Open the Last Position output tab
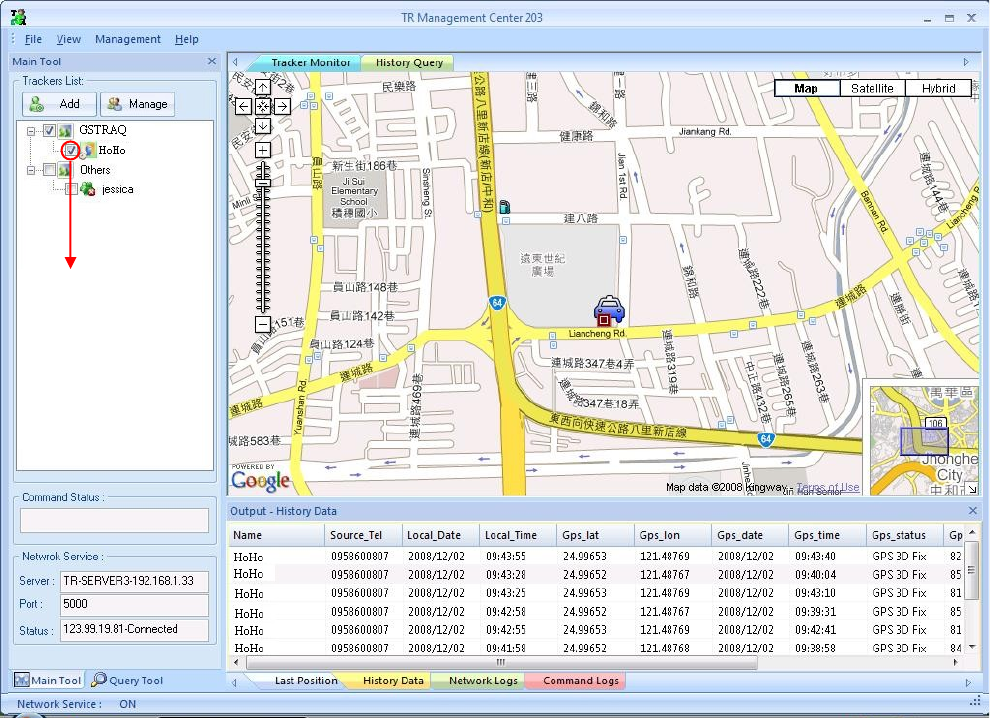 coord(306,681)
